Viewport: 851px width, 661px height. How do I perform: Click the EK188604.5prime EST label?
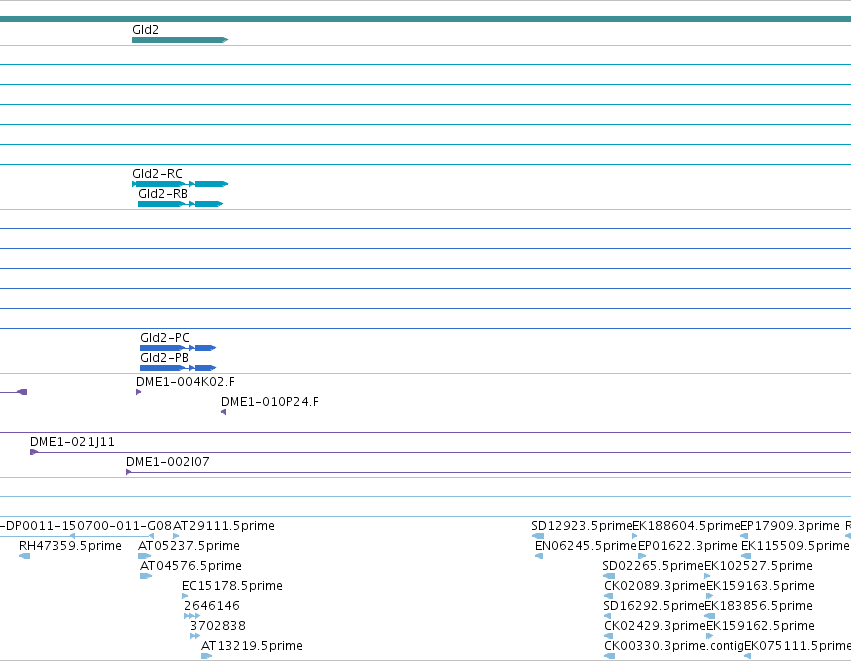(x=687, y=526)
